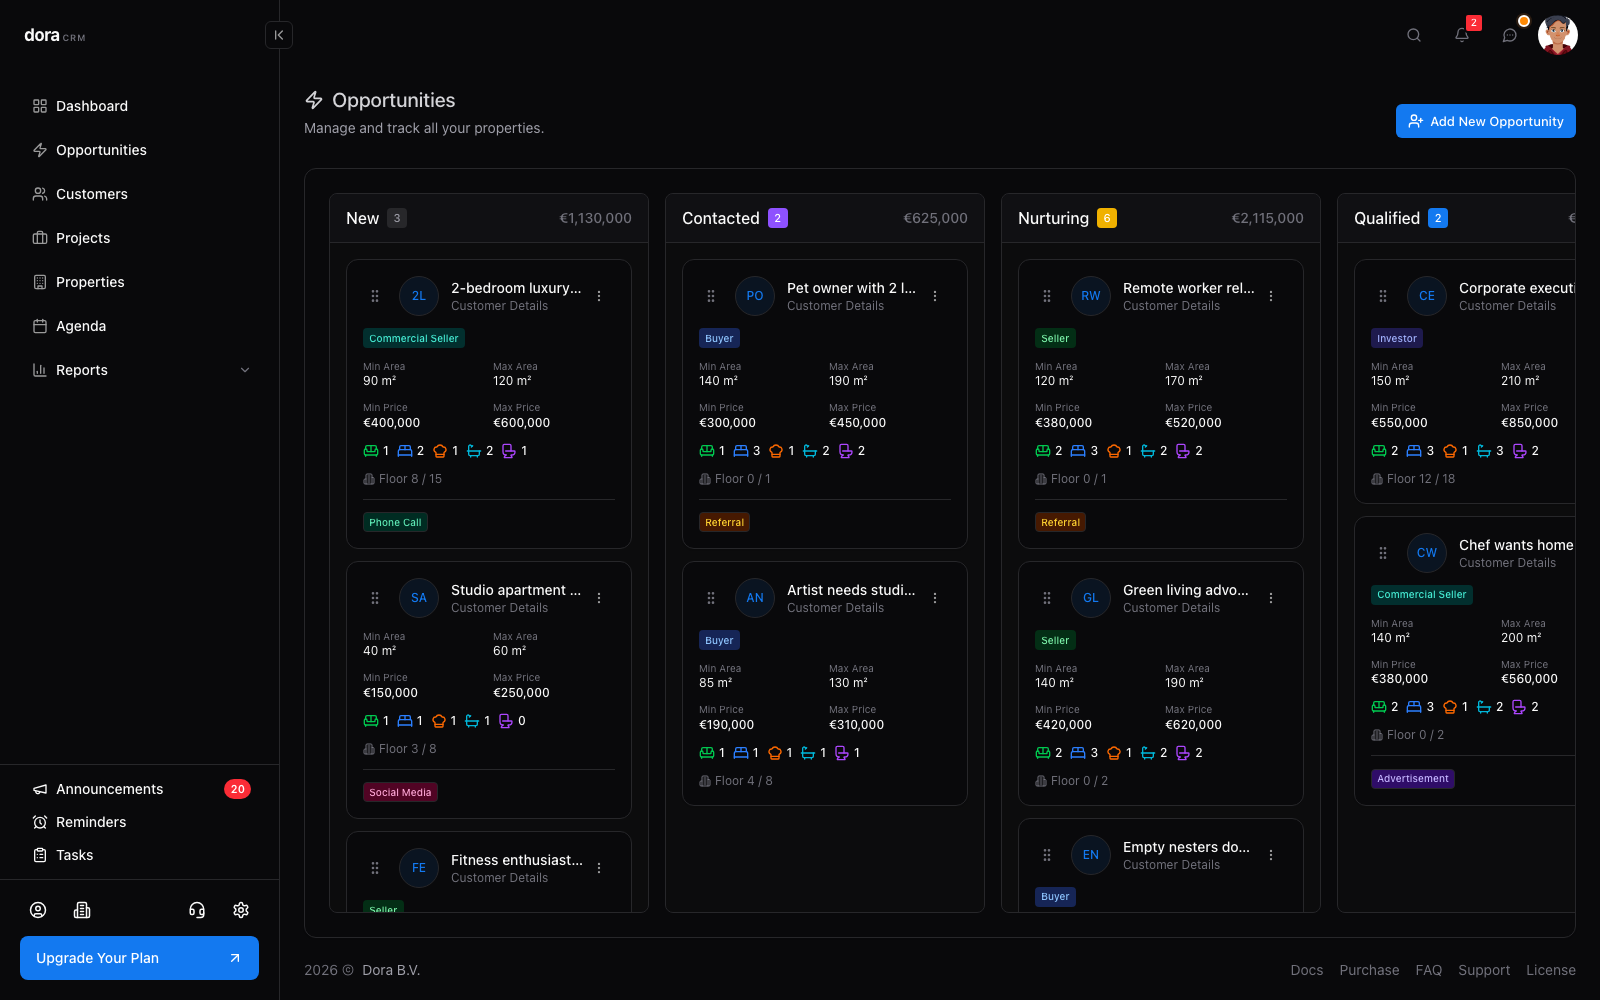
Task: Click drag handle of Remote worker card
Action: [x=1047, y=296]
